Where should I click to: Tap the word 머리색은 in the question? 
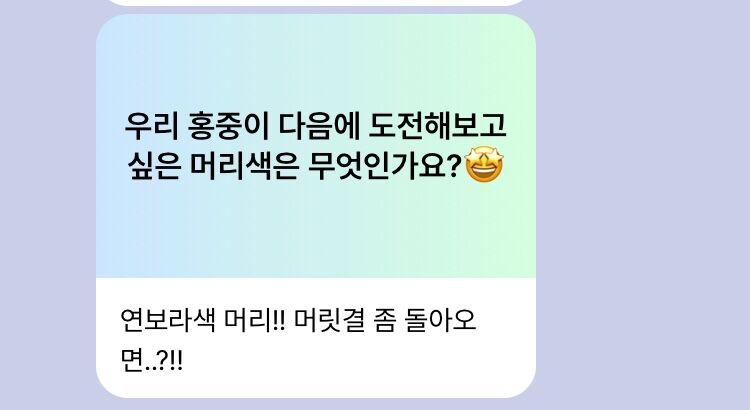click(245, 166)
